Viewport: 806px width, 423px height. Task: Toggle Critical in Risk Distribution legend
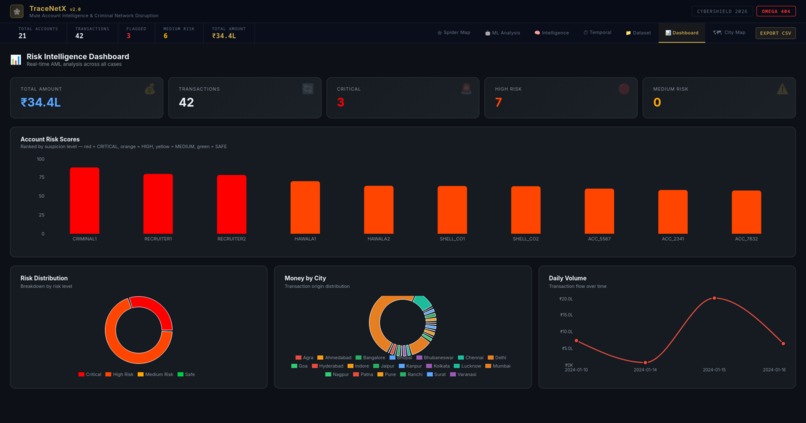(89, 374)
